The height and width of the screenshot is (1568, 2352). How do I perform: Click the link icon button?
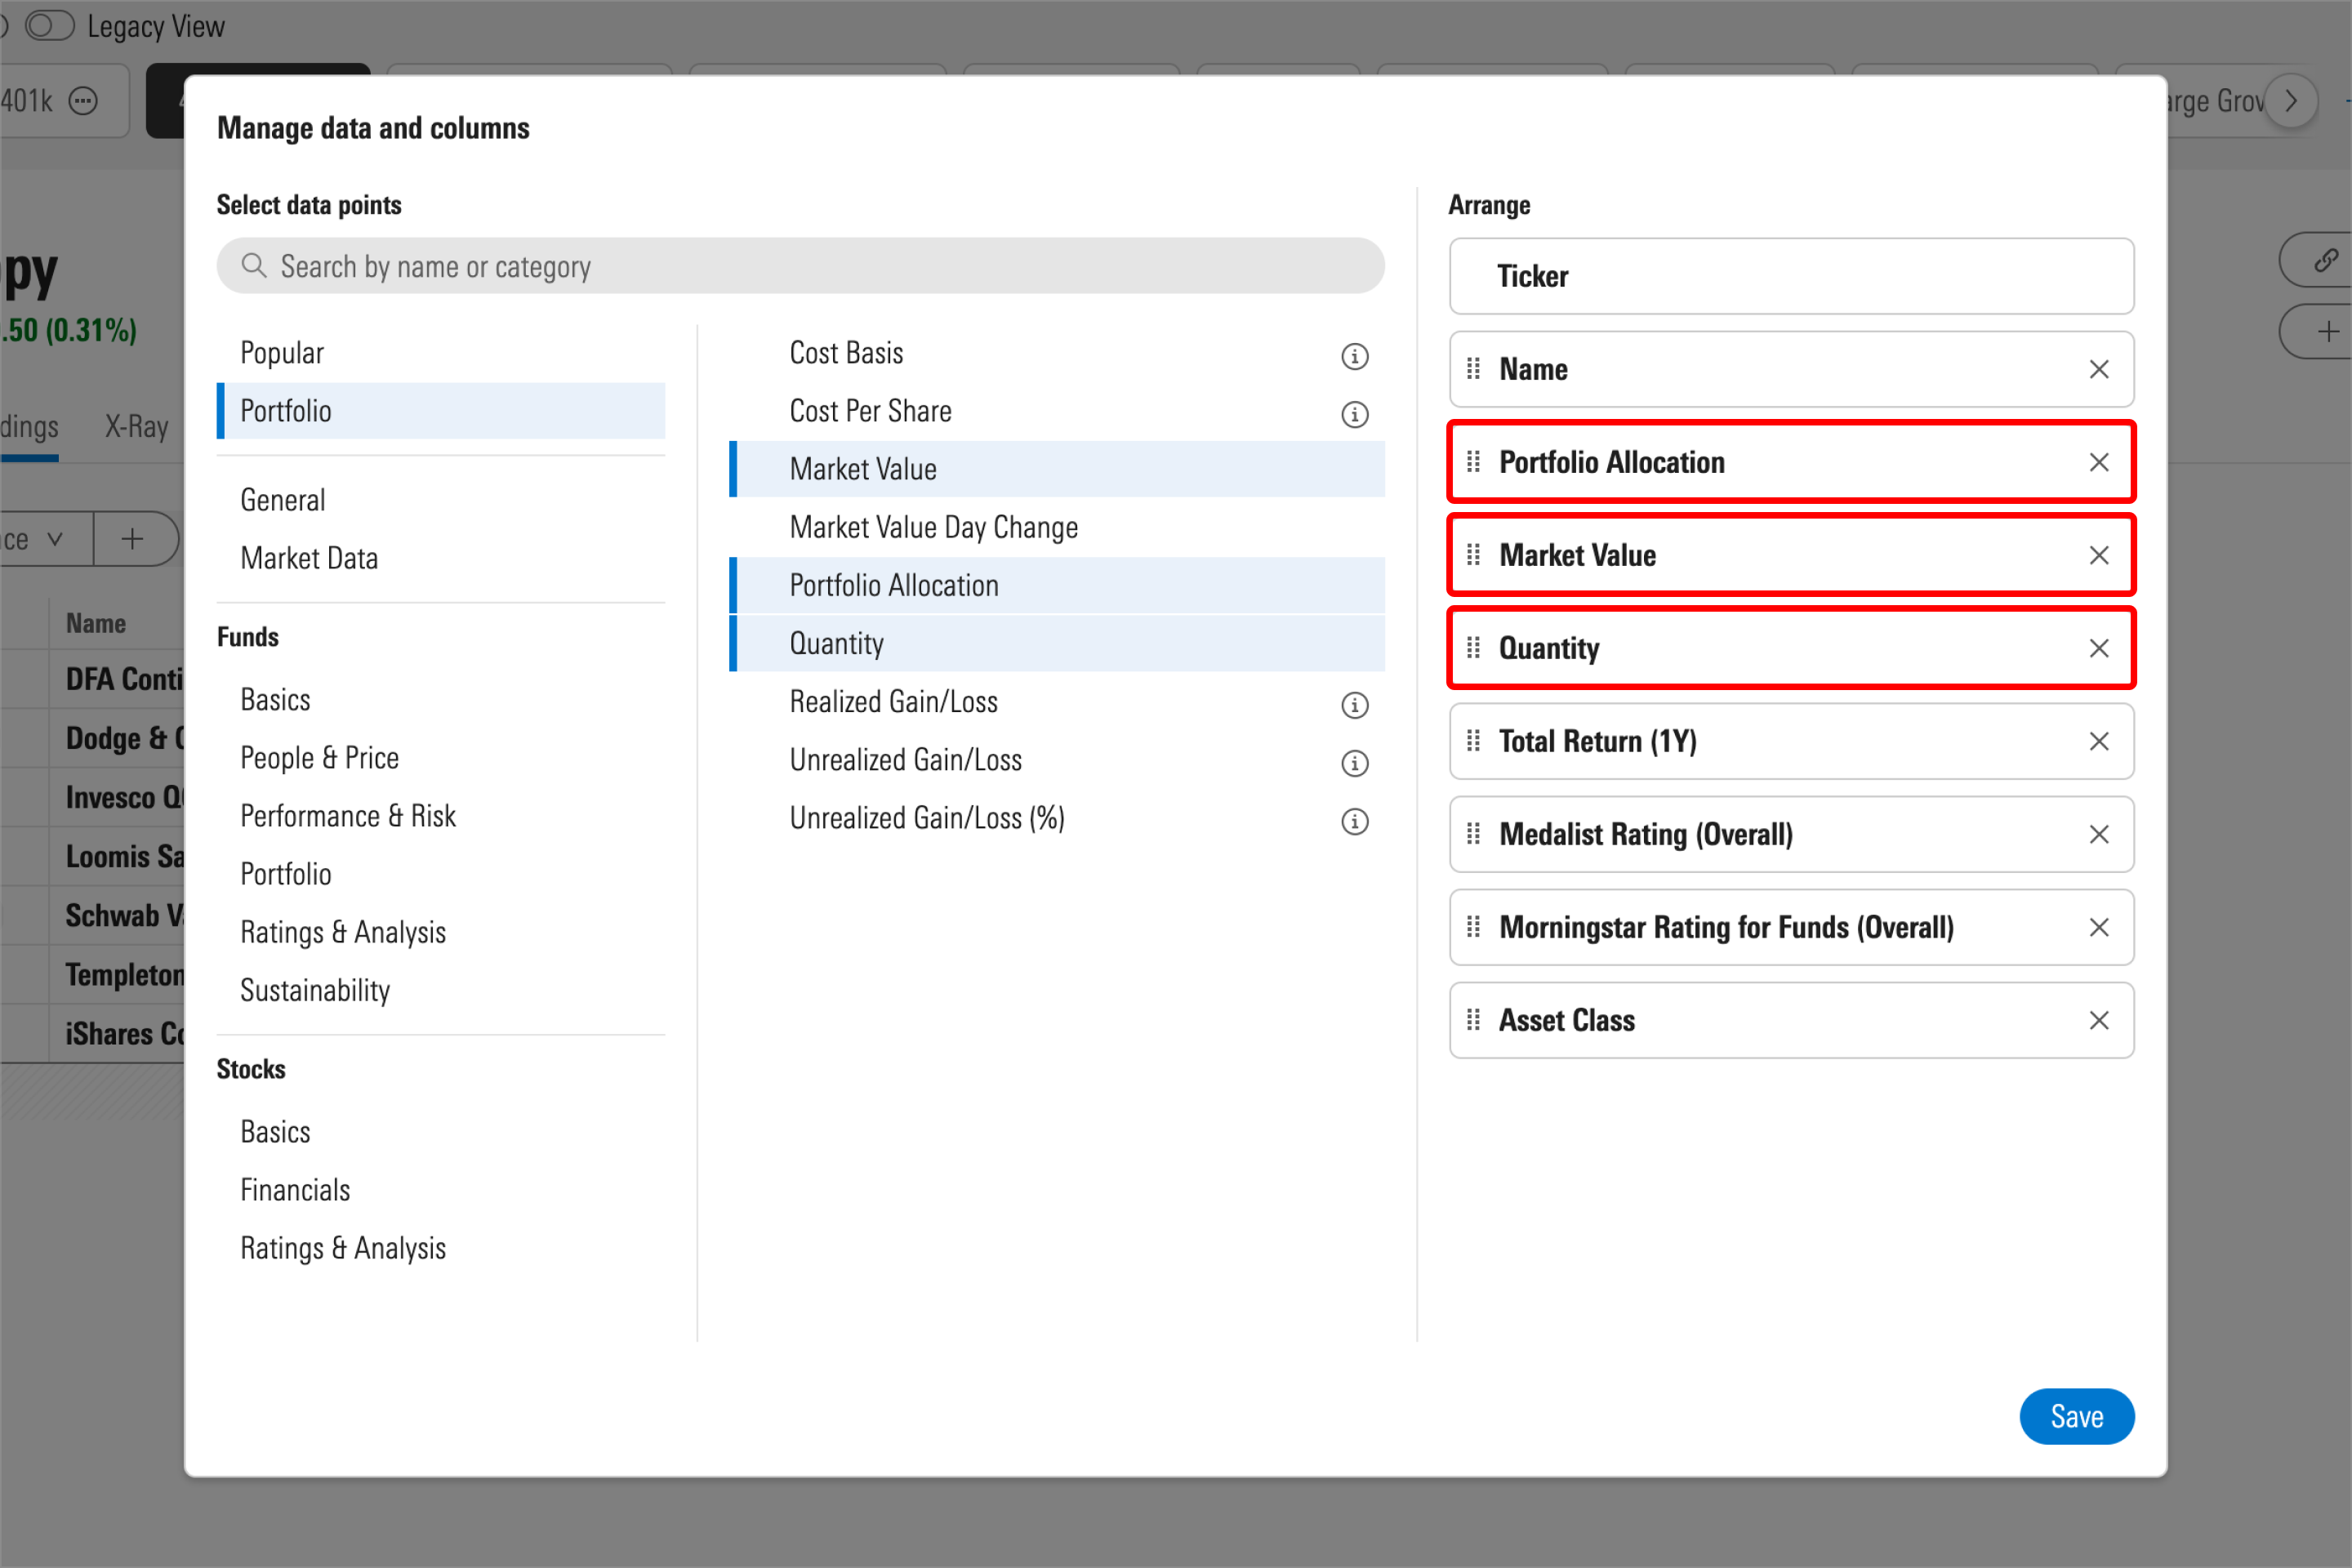click(2325, 260)
